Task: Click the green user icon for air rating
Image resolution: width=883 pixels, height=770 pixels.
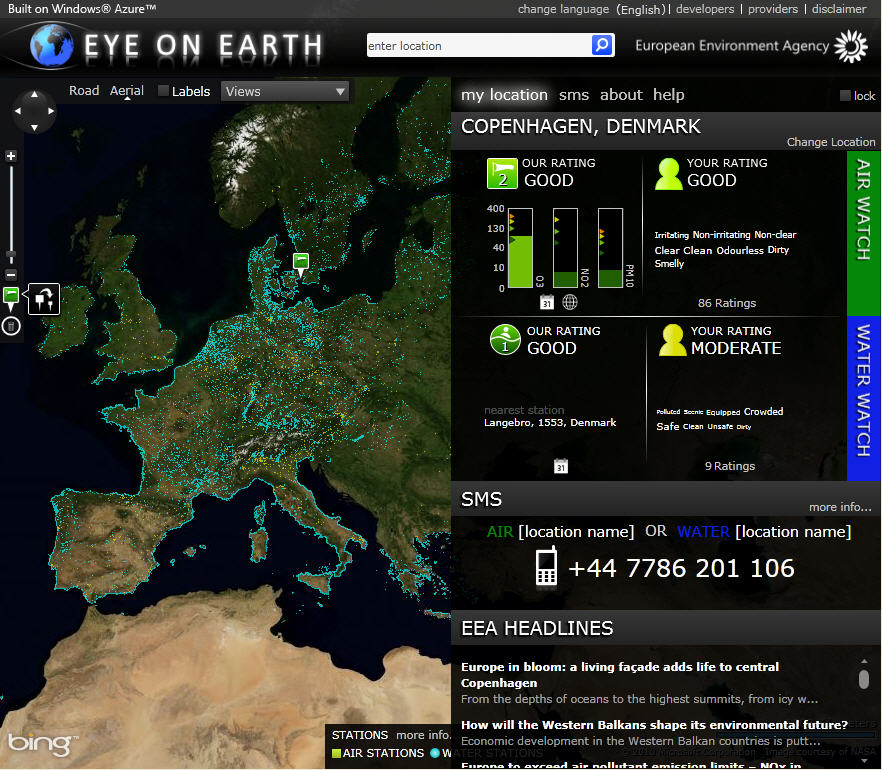Action: 668,174
